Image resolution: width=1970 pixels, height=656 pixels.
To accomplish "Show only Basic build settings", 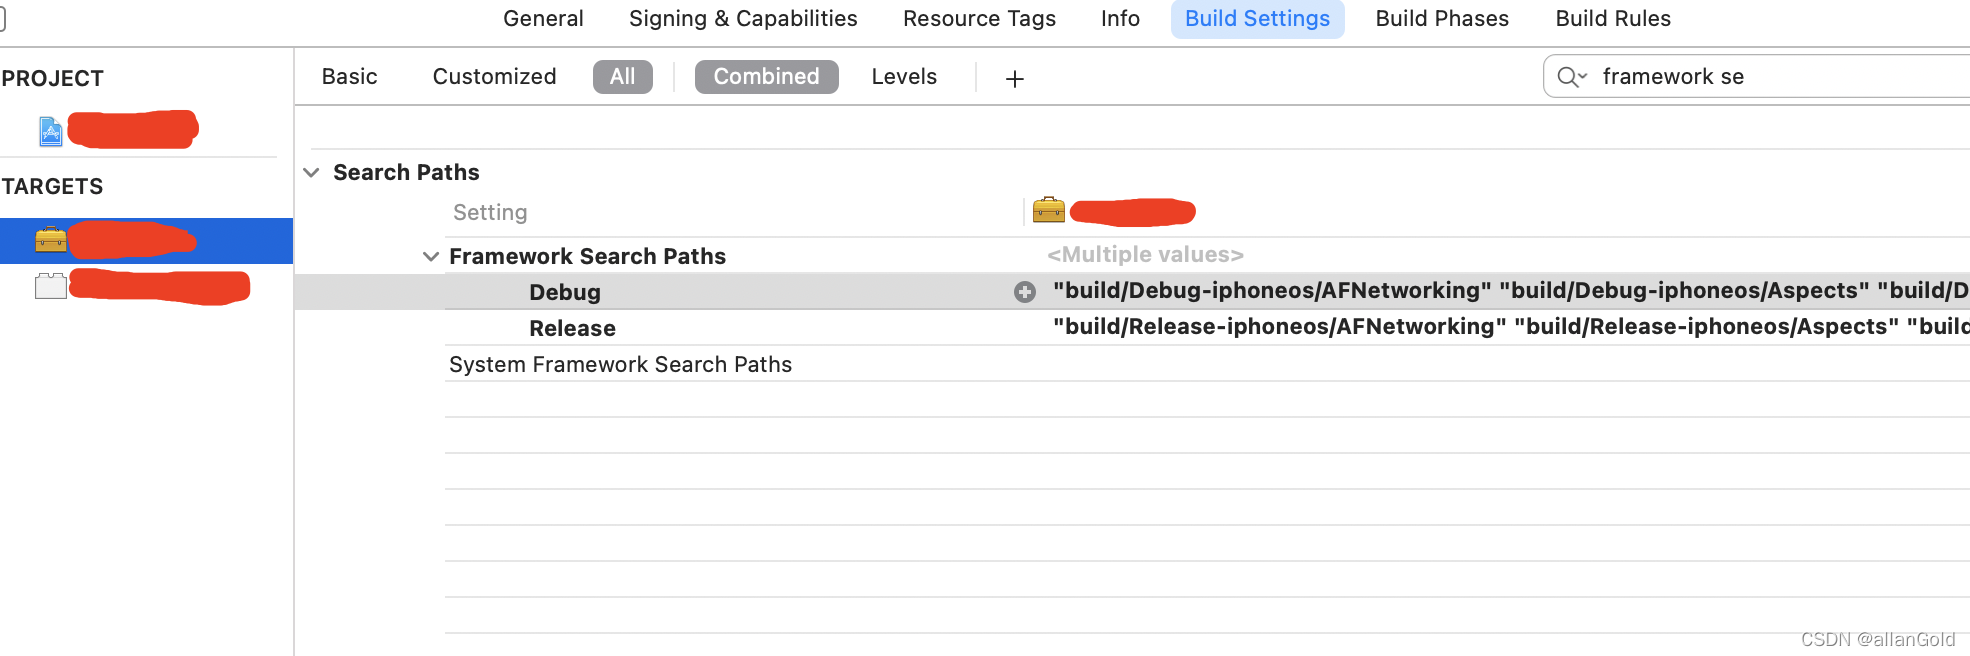I will click(349, 77).
